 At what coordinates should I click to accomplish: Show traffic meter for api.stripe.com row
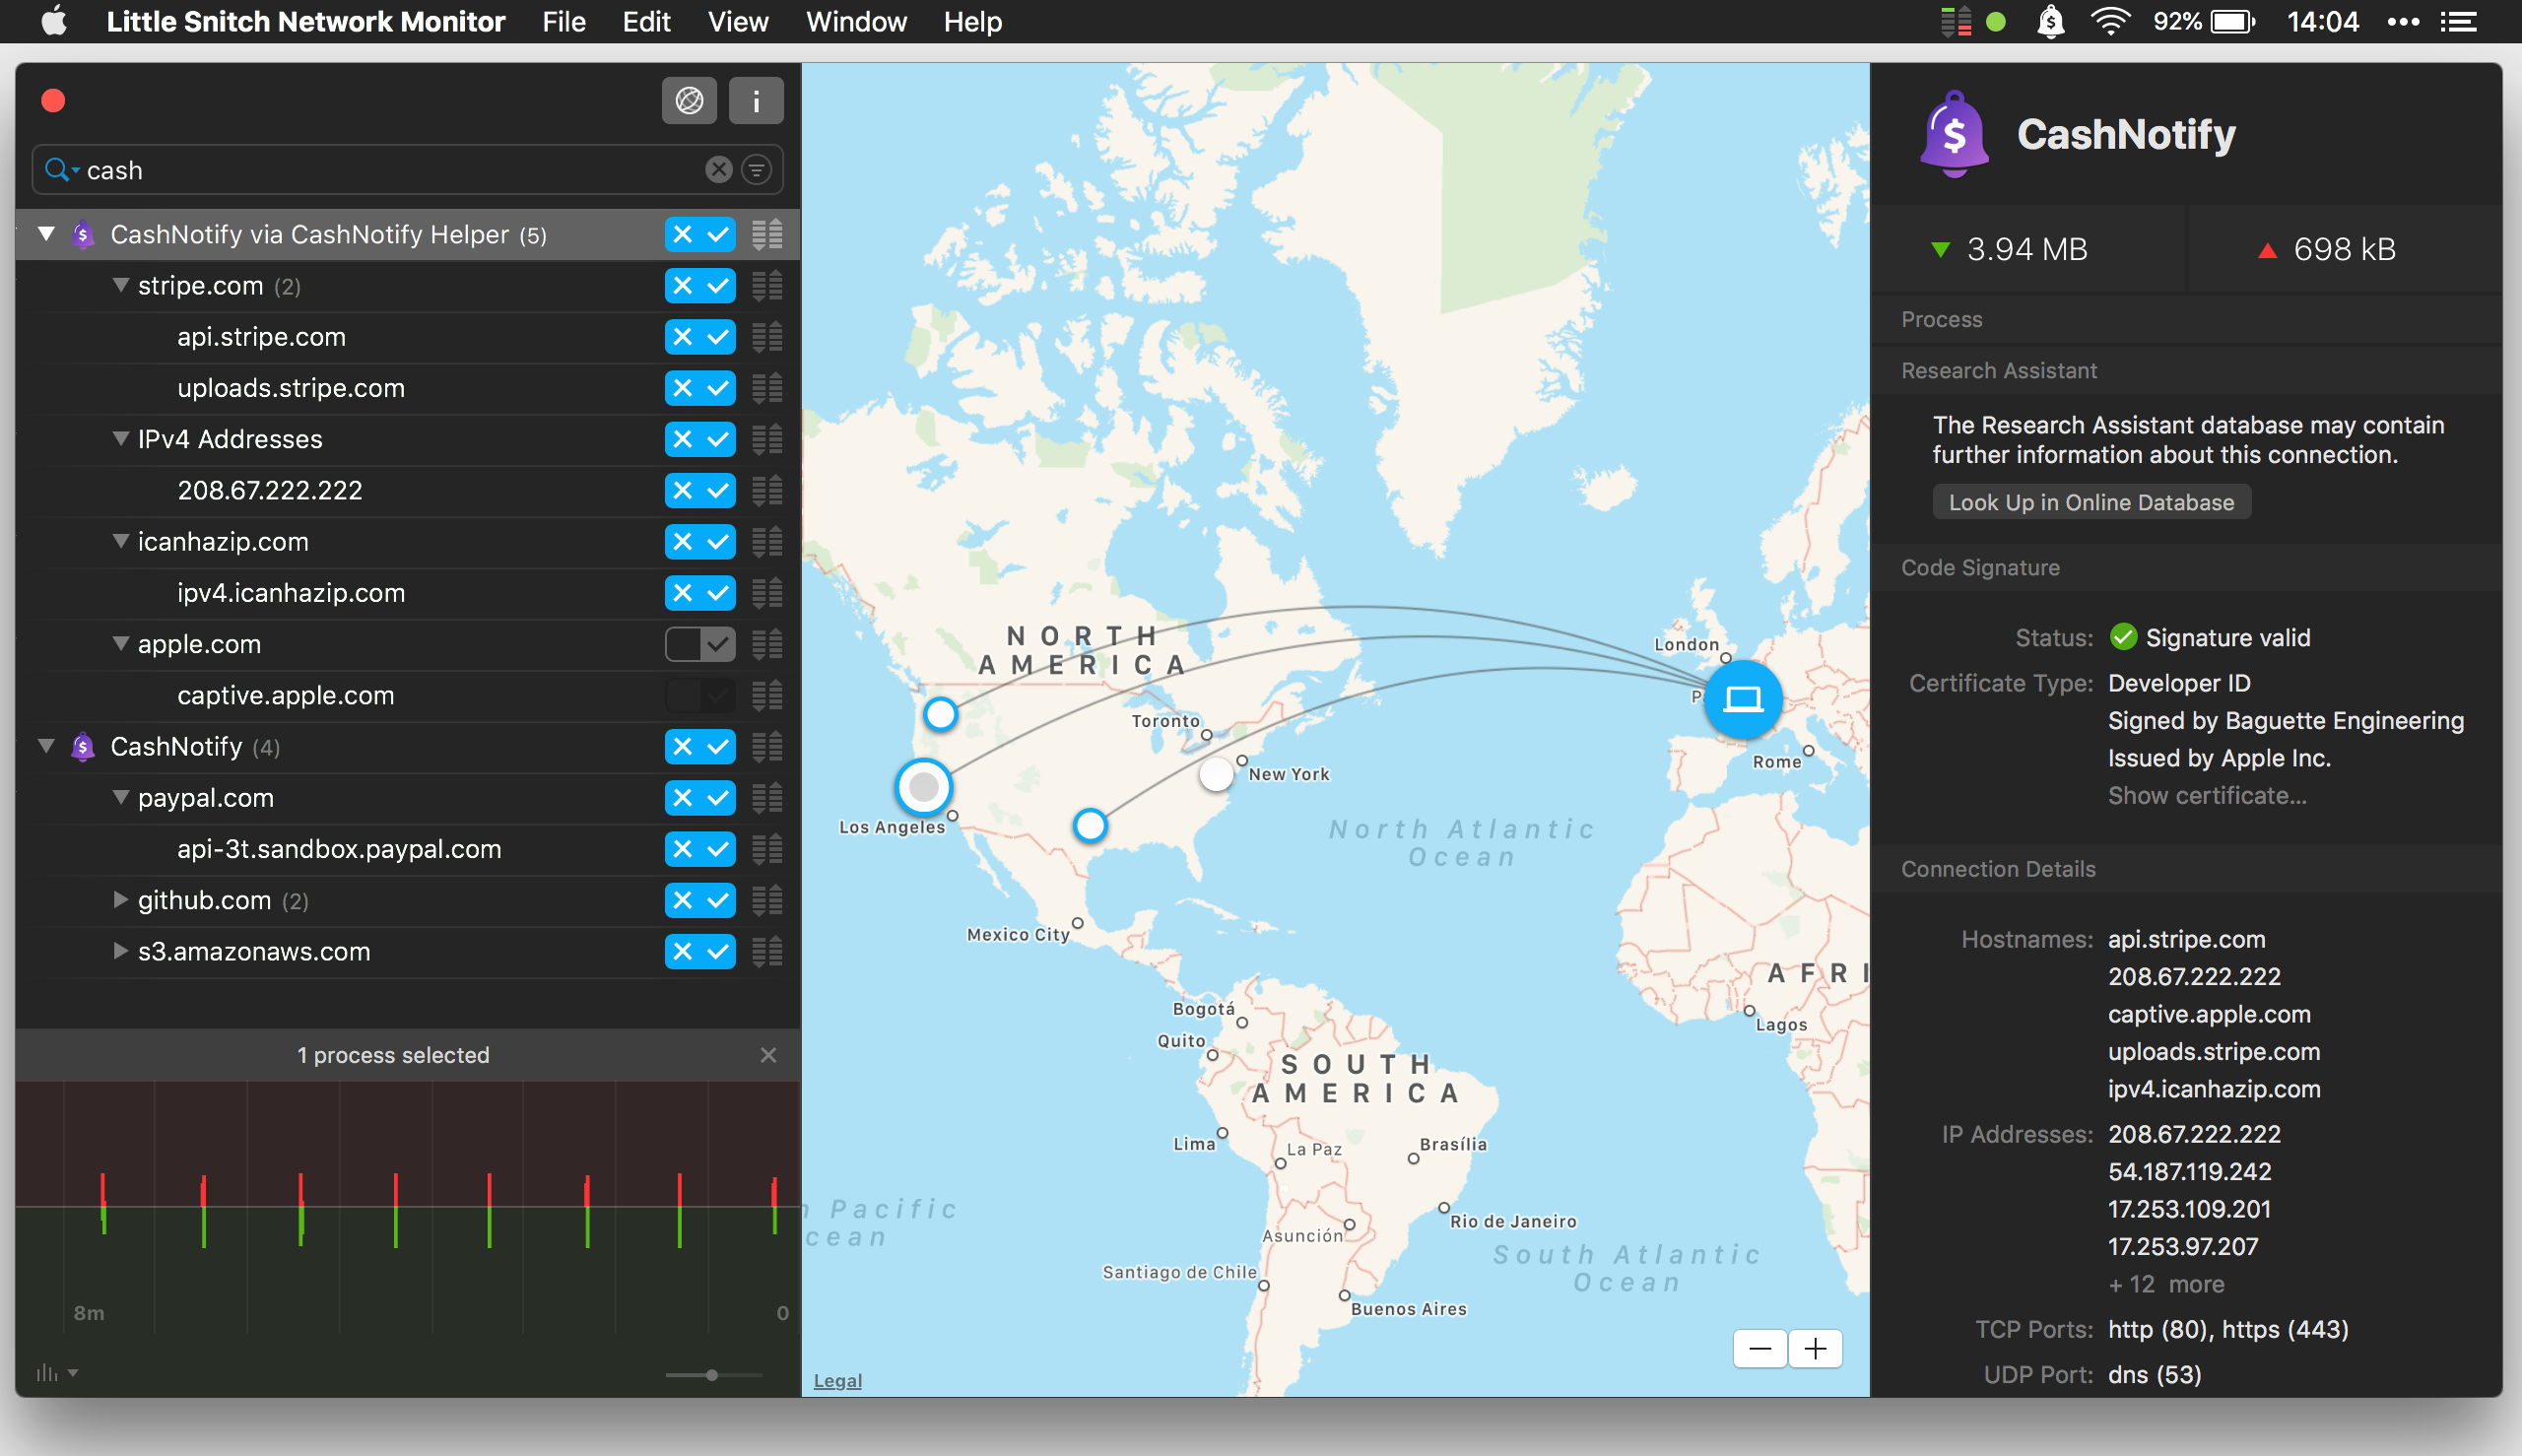tap(767, 337)
